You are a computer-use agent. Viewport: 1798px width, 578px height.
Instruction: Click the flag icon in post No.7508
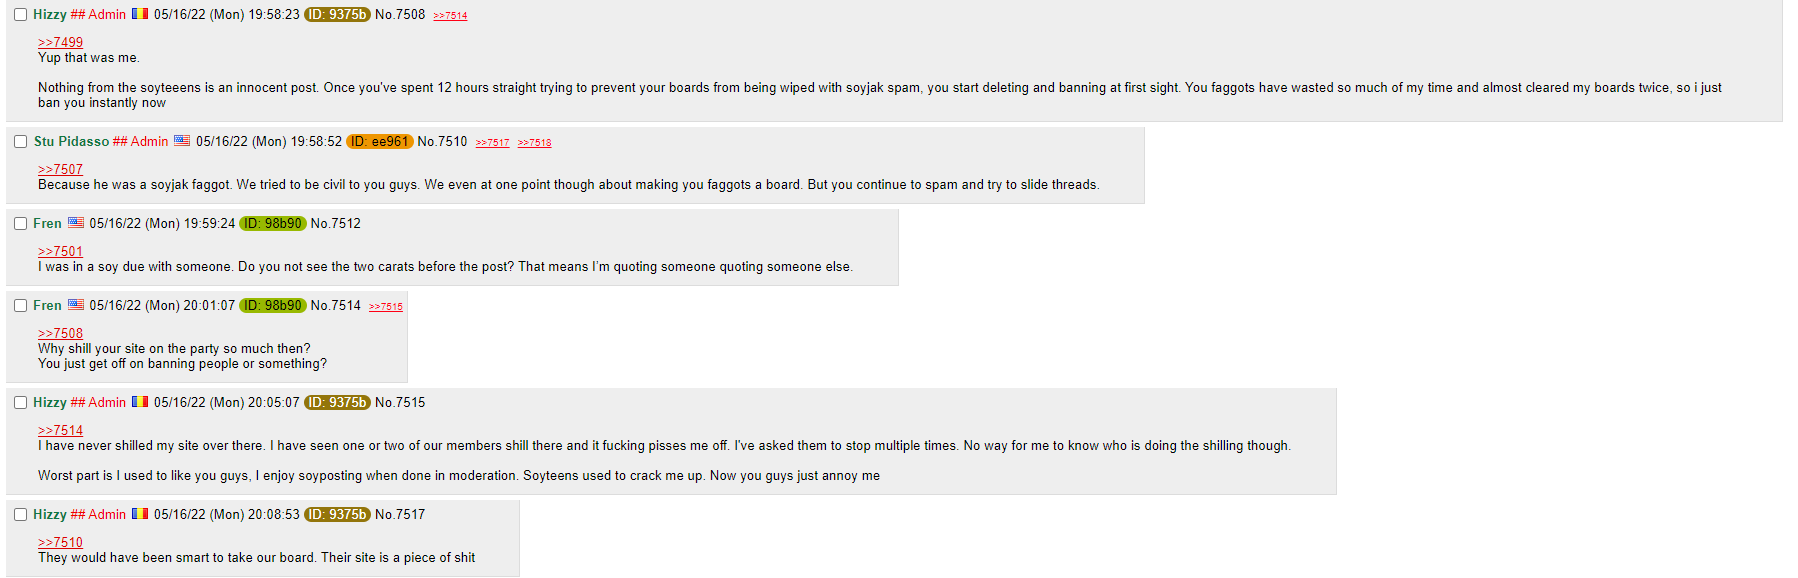click(x=140, y=14)
